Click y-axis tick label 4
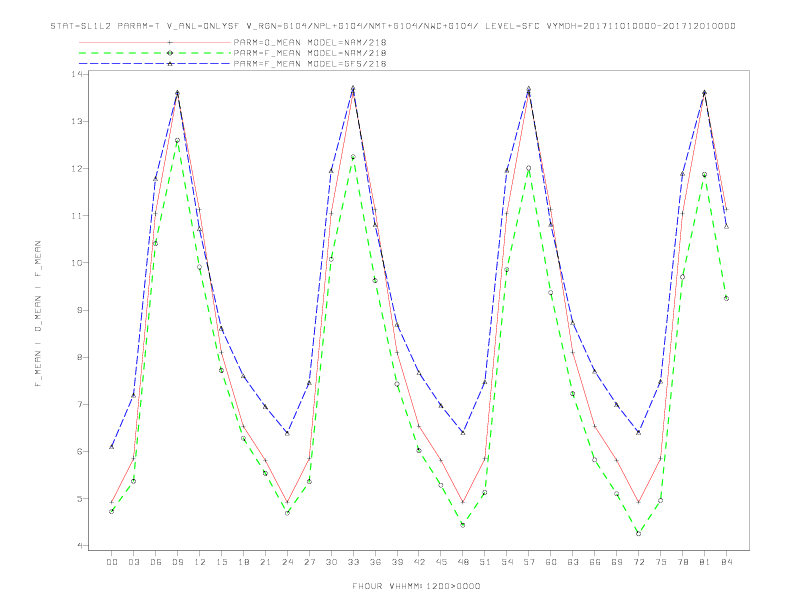Image resolution: width=792 pixels, height=612 pixels. [80, 546]
